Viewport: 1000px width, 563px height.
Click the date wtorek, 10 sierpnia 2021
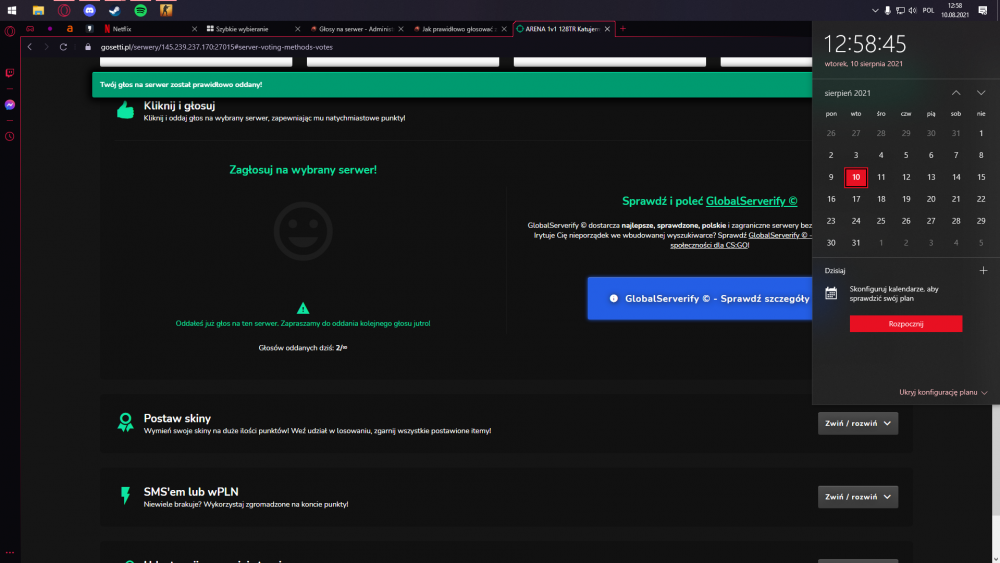coord(864,64)
